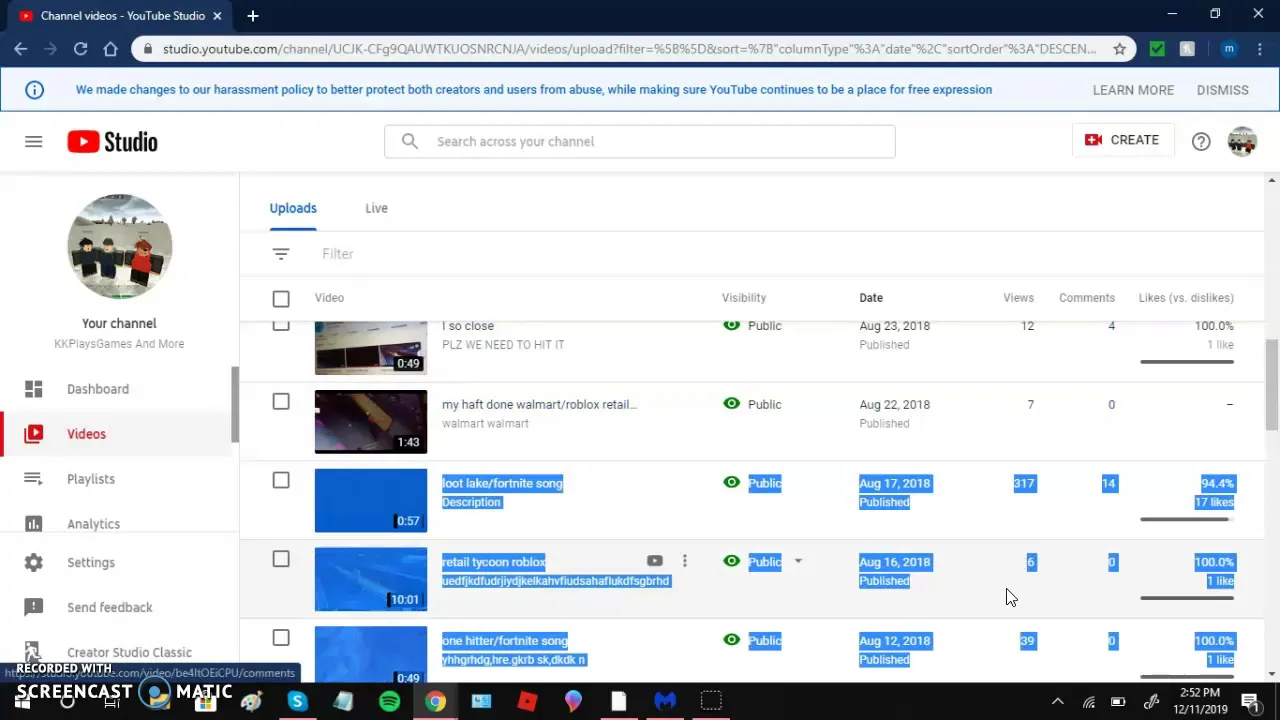Select the Channel videos browser tab

pos(120,15)
